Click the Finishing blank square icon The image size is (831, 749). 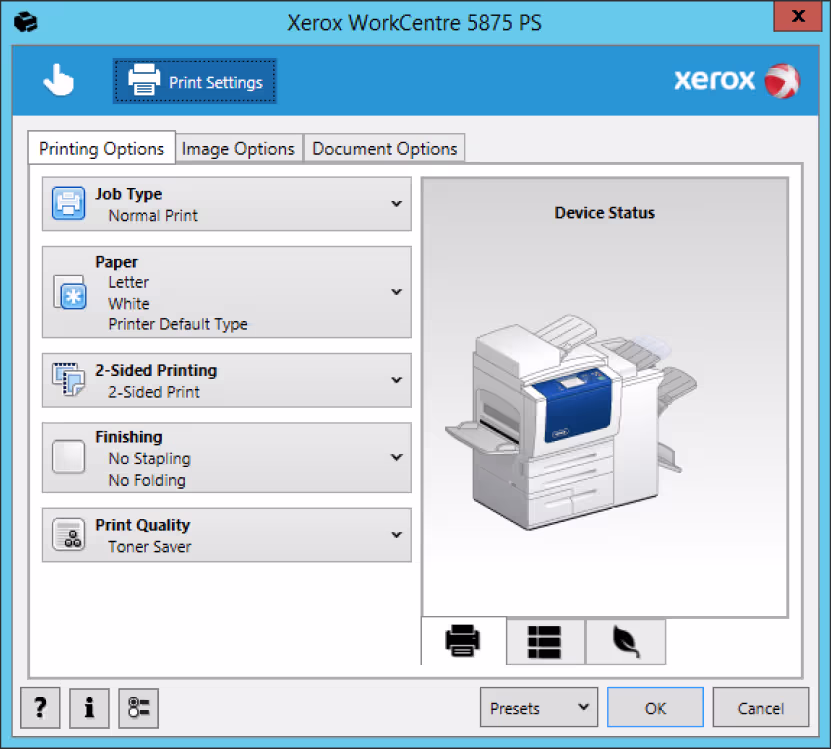[x=68, y=456]
